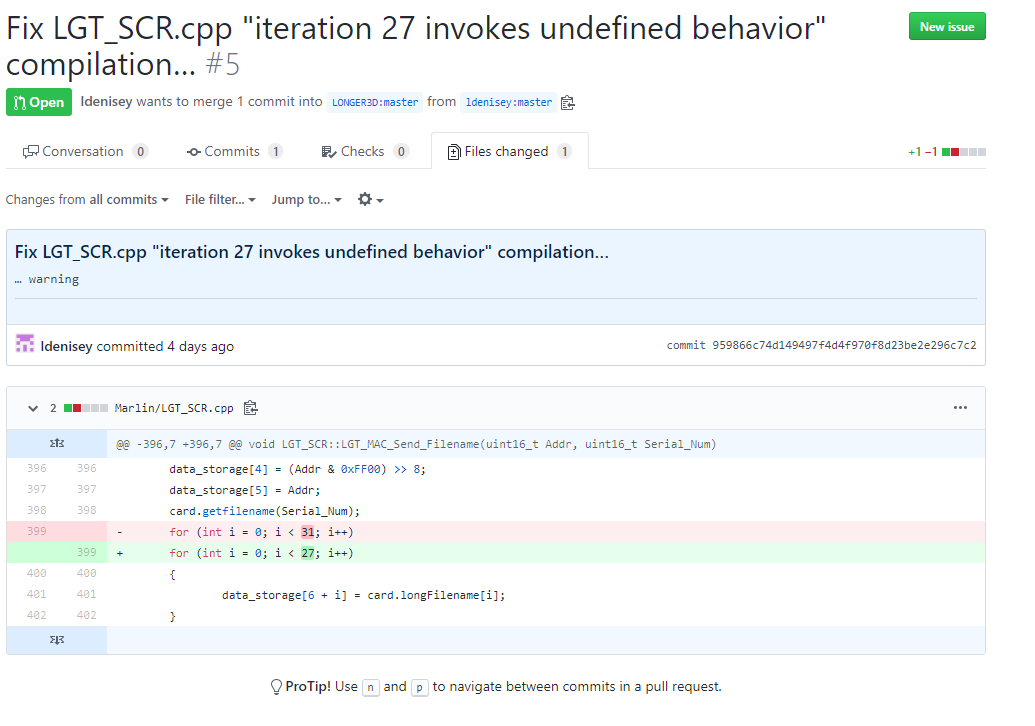Open the Jump to dropdown
The height and width of the screenshot is (726, 1035).
[306, 200]
